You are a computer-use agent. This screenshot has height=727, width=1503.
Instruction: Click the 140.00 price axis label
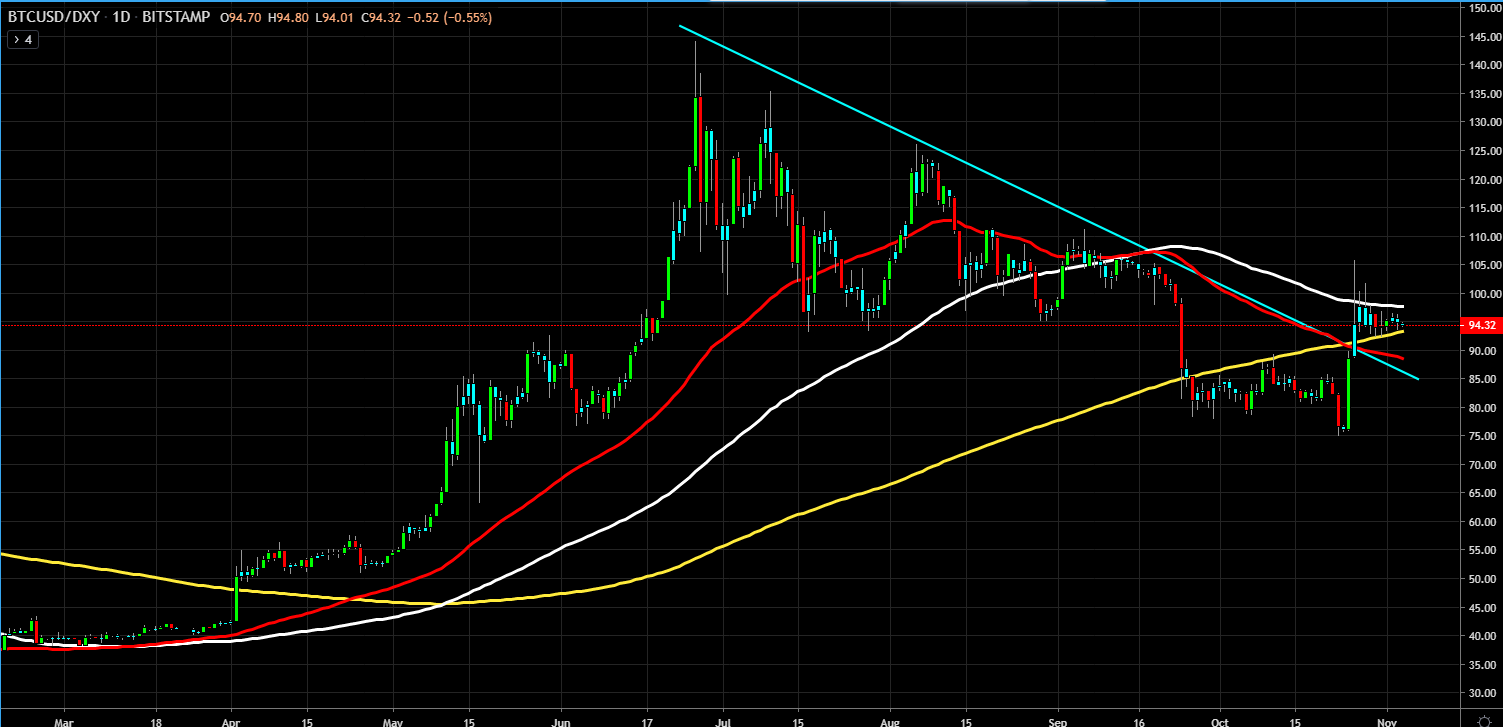click(x=1483, y=65)
